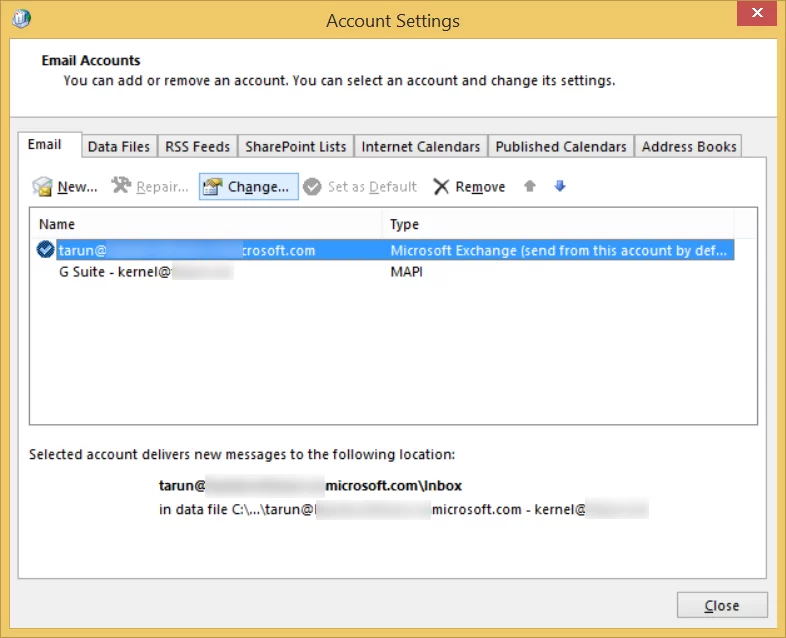
Task: Click the Repair tools icon
Action: (121, 186)
